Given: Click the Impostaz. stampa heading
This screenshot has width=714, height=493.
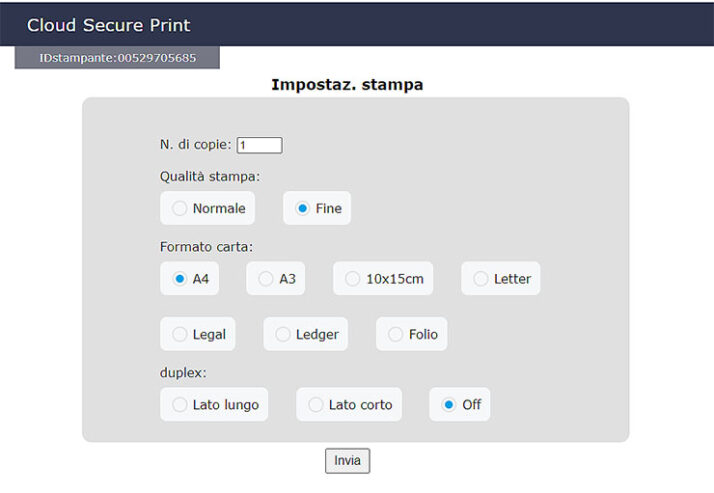Looking at the screenshot, I should coord(347,85).
